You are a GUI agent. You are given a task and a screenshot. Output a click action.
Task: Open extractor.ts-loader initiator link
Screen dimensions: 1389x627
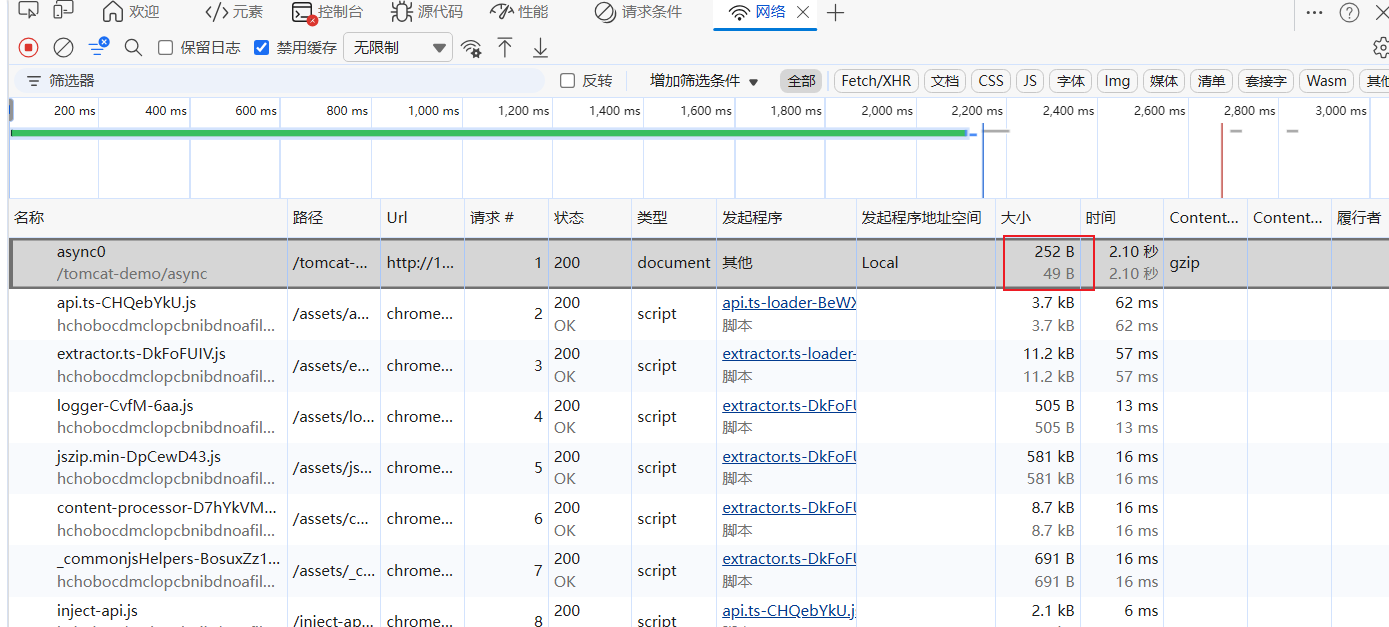789,354
